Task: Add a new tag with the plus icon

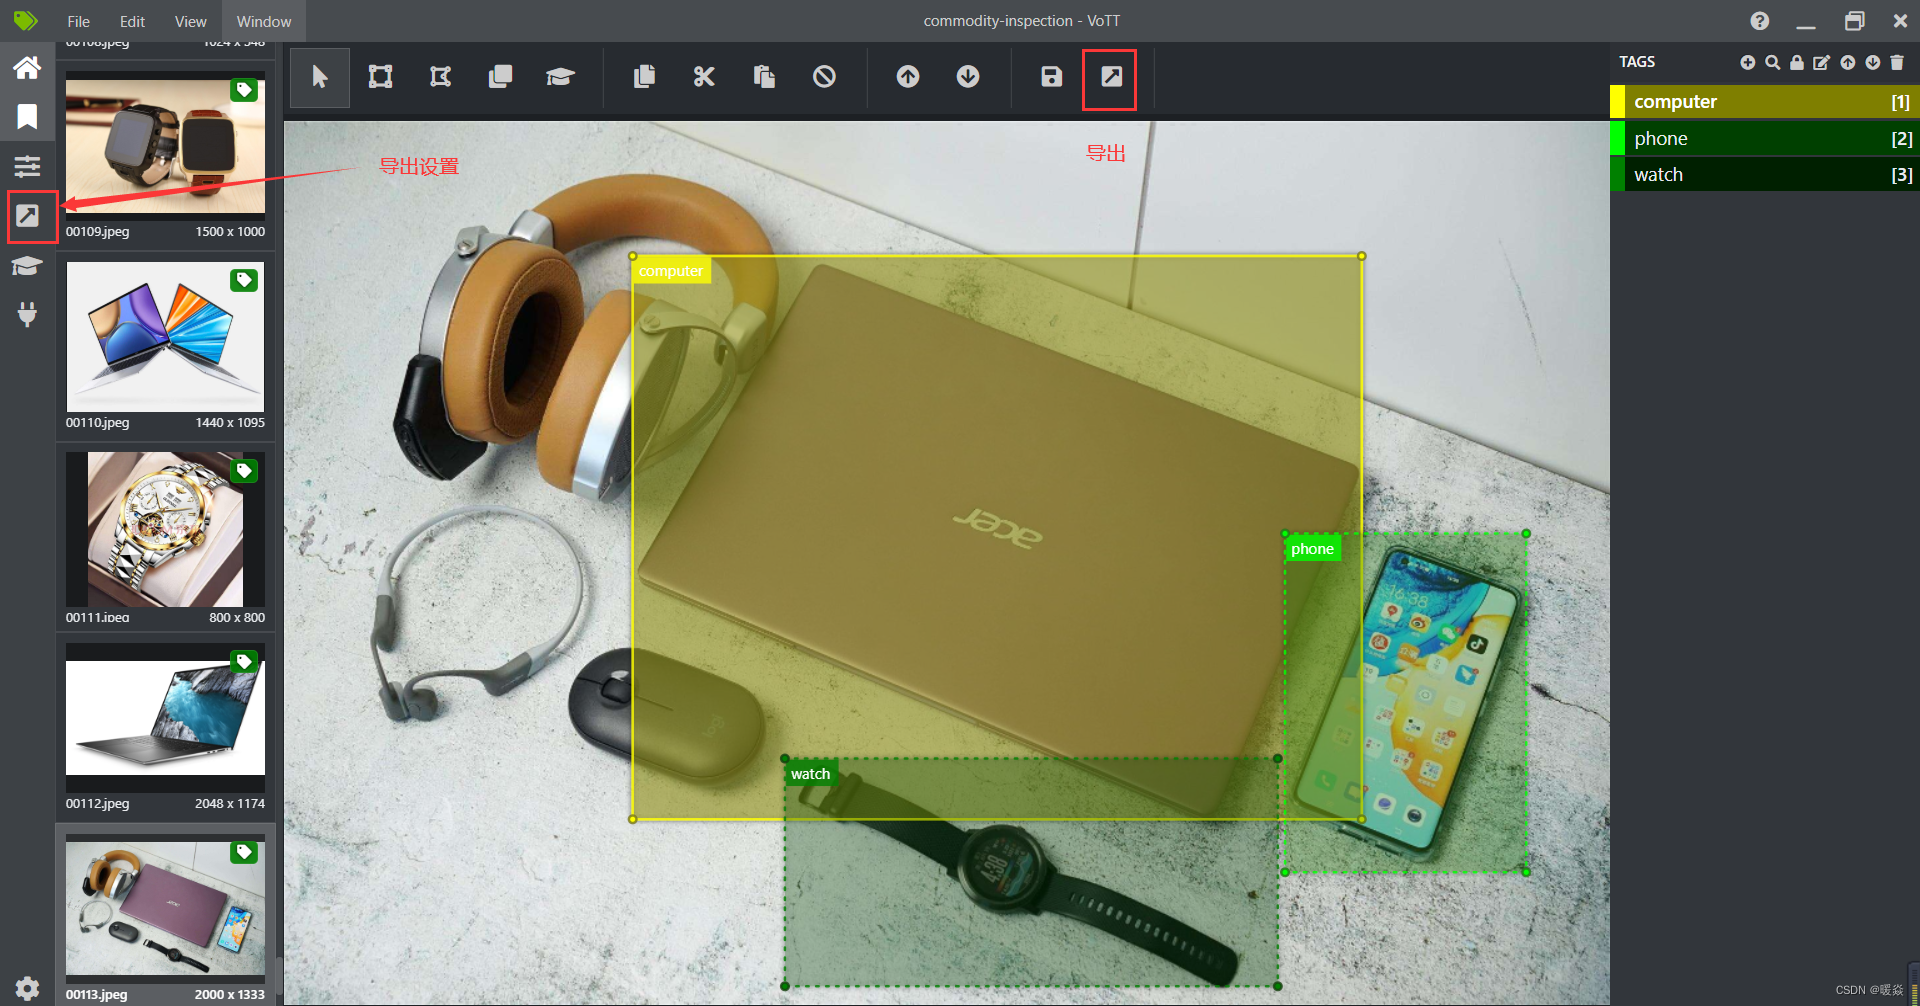Action: (1748, 62)
